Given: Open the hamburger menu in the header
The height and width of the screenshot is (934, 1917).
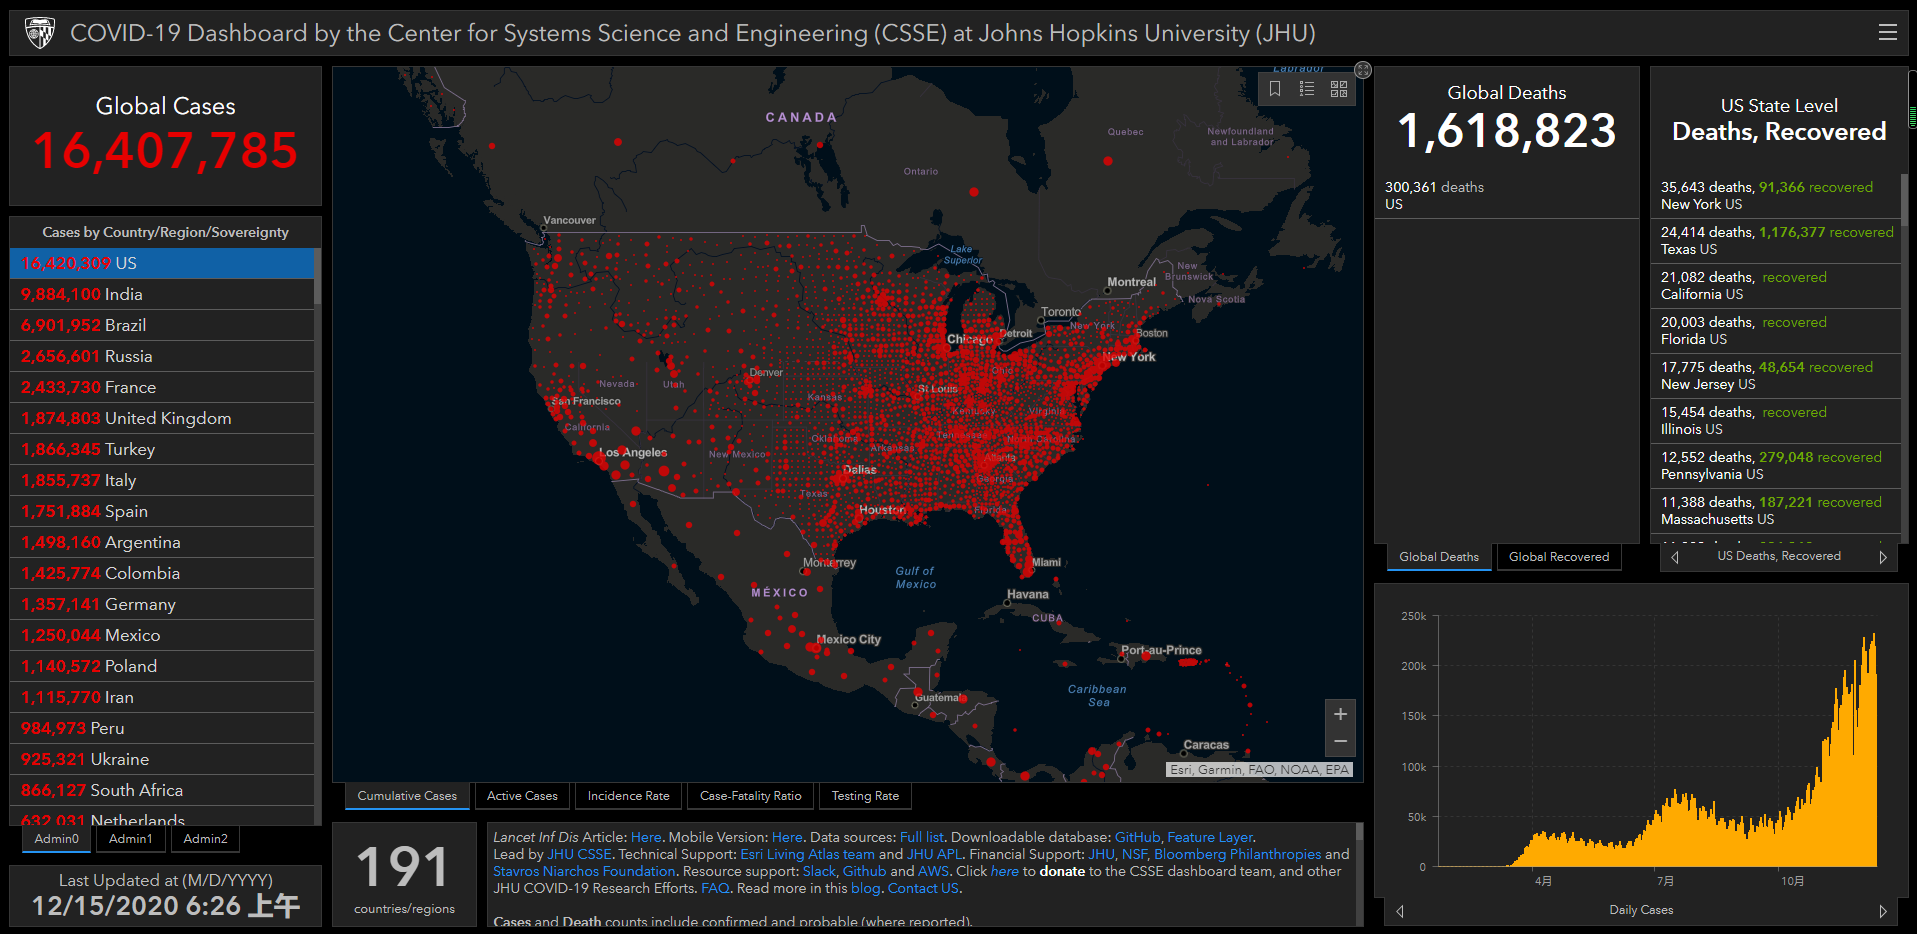Looking at the screenshot, I should [x=1887, y=32].
